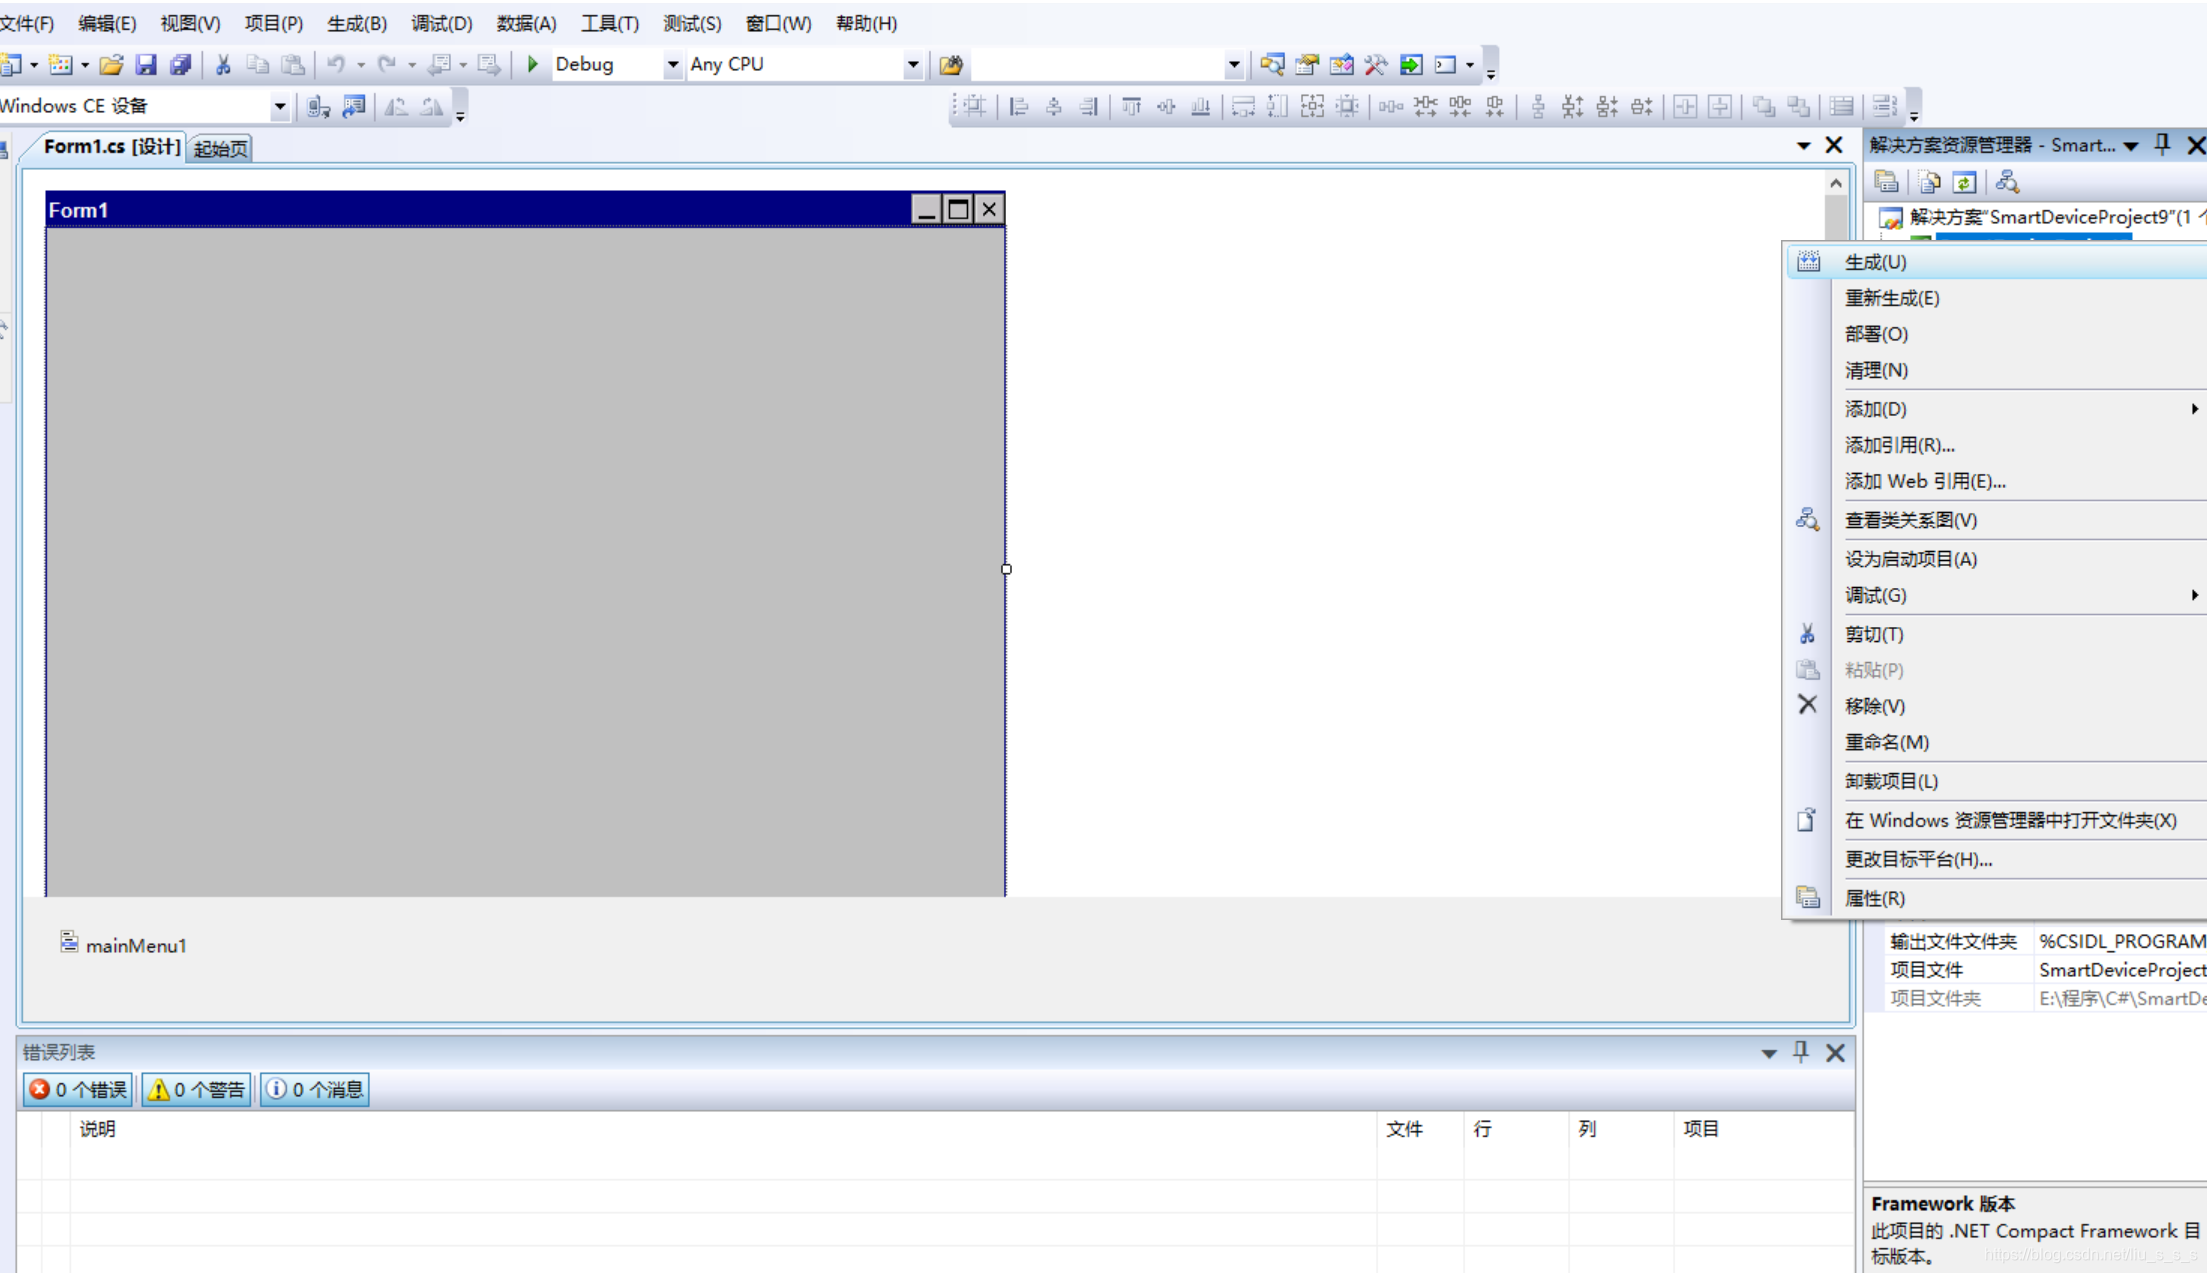The height and width of the screenshot is (1273, 2207).
Task: Choose 设为启动项目(A) in context menu
Action: point(1910,559)
